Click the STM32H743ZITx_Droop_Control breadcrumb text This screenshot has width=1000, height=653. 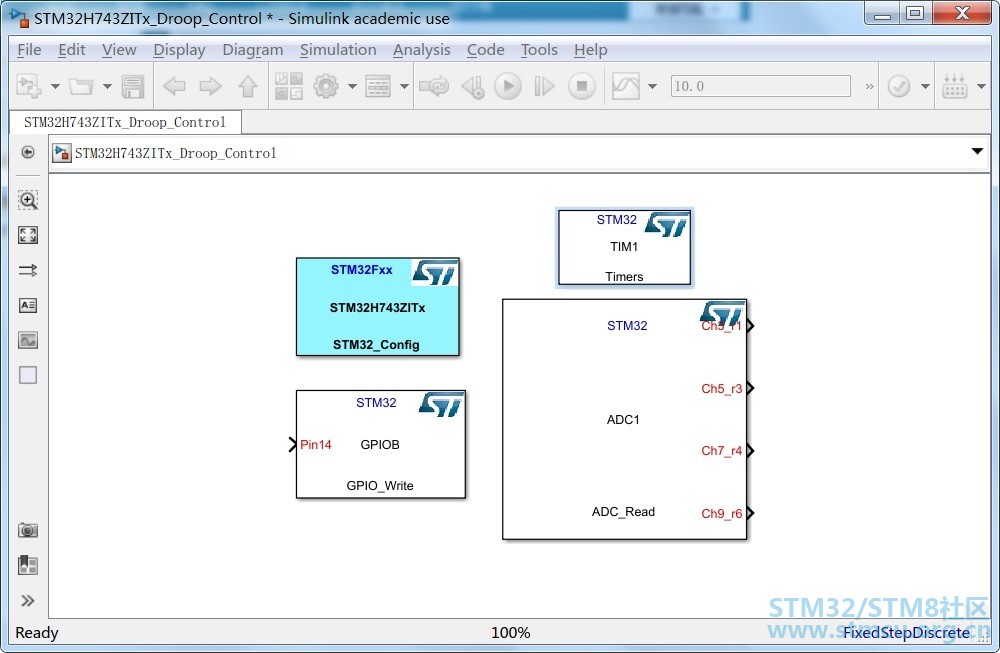tap(175, 153)
